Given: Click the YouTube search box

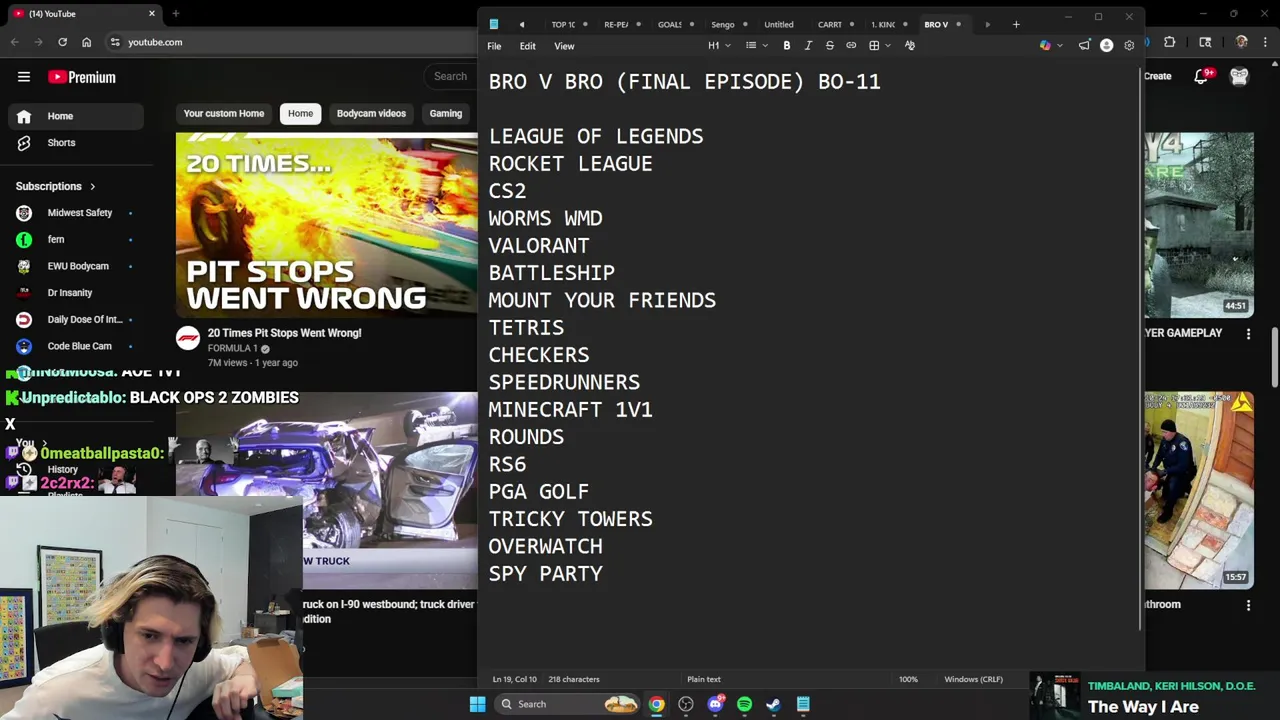Looking at the screenshot, I should pyautogui.click(x=450, y=76).
